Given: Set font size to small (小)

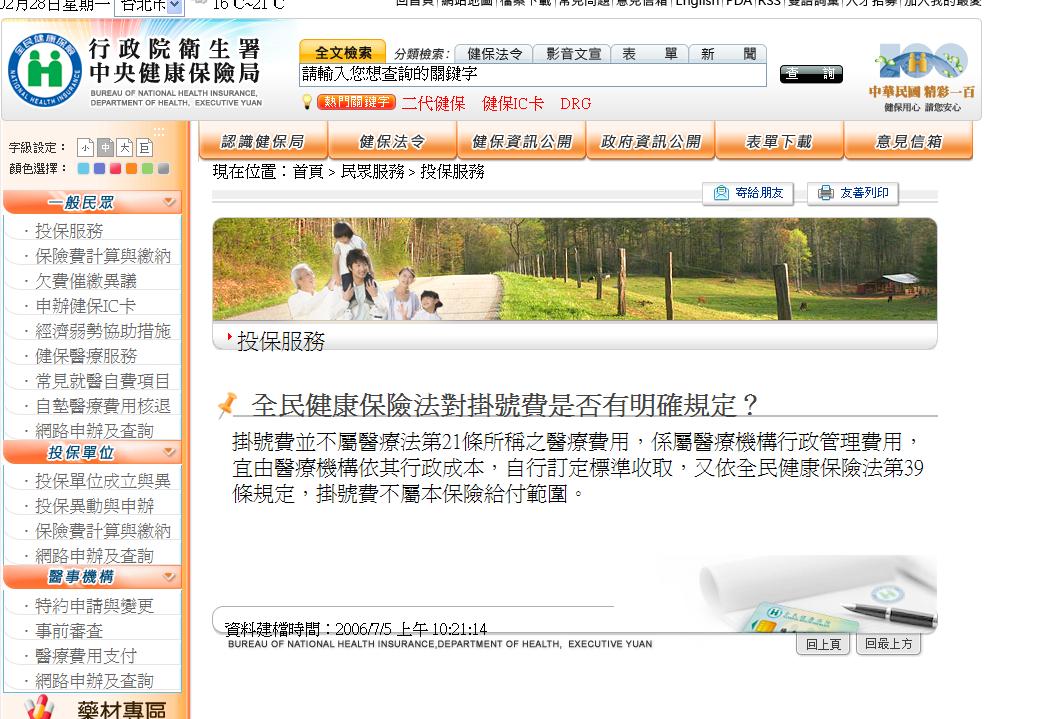Looking at the screenshot, I should click(x=85, y=147).
